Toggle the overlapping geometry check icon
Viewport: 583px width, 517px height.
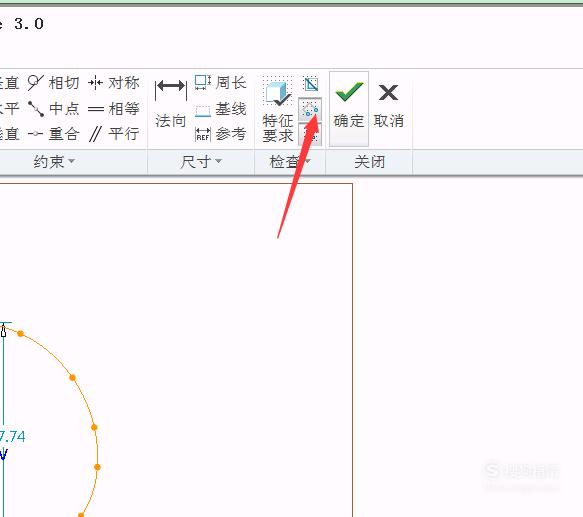(310, 135)
